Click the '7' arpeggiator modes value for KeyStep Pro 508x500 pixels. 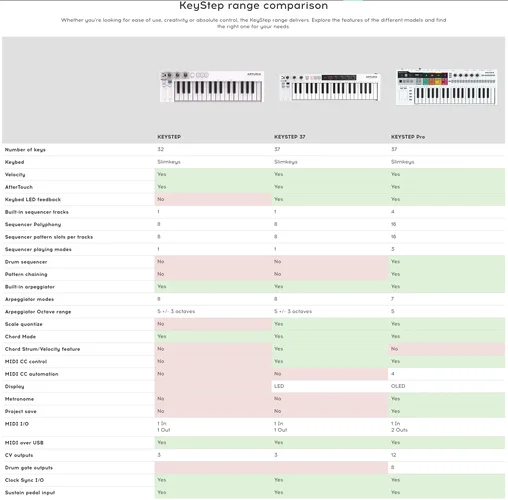click(x=392, y=299)
